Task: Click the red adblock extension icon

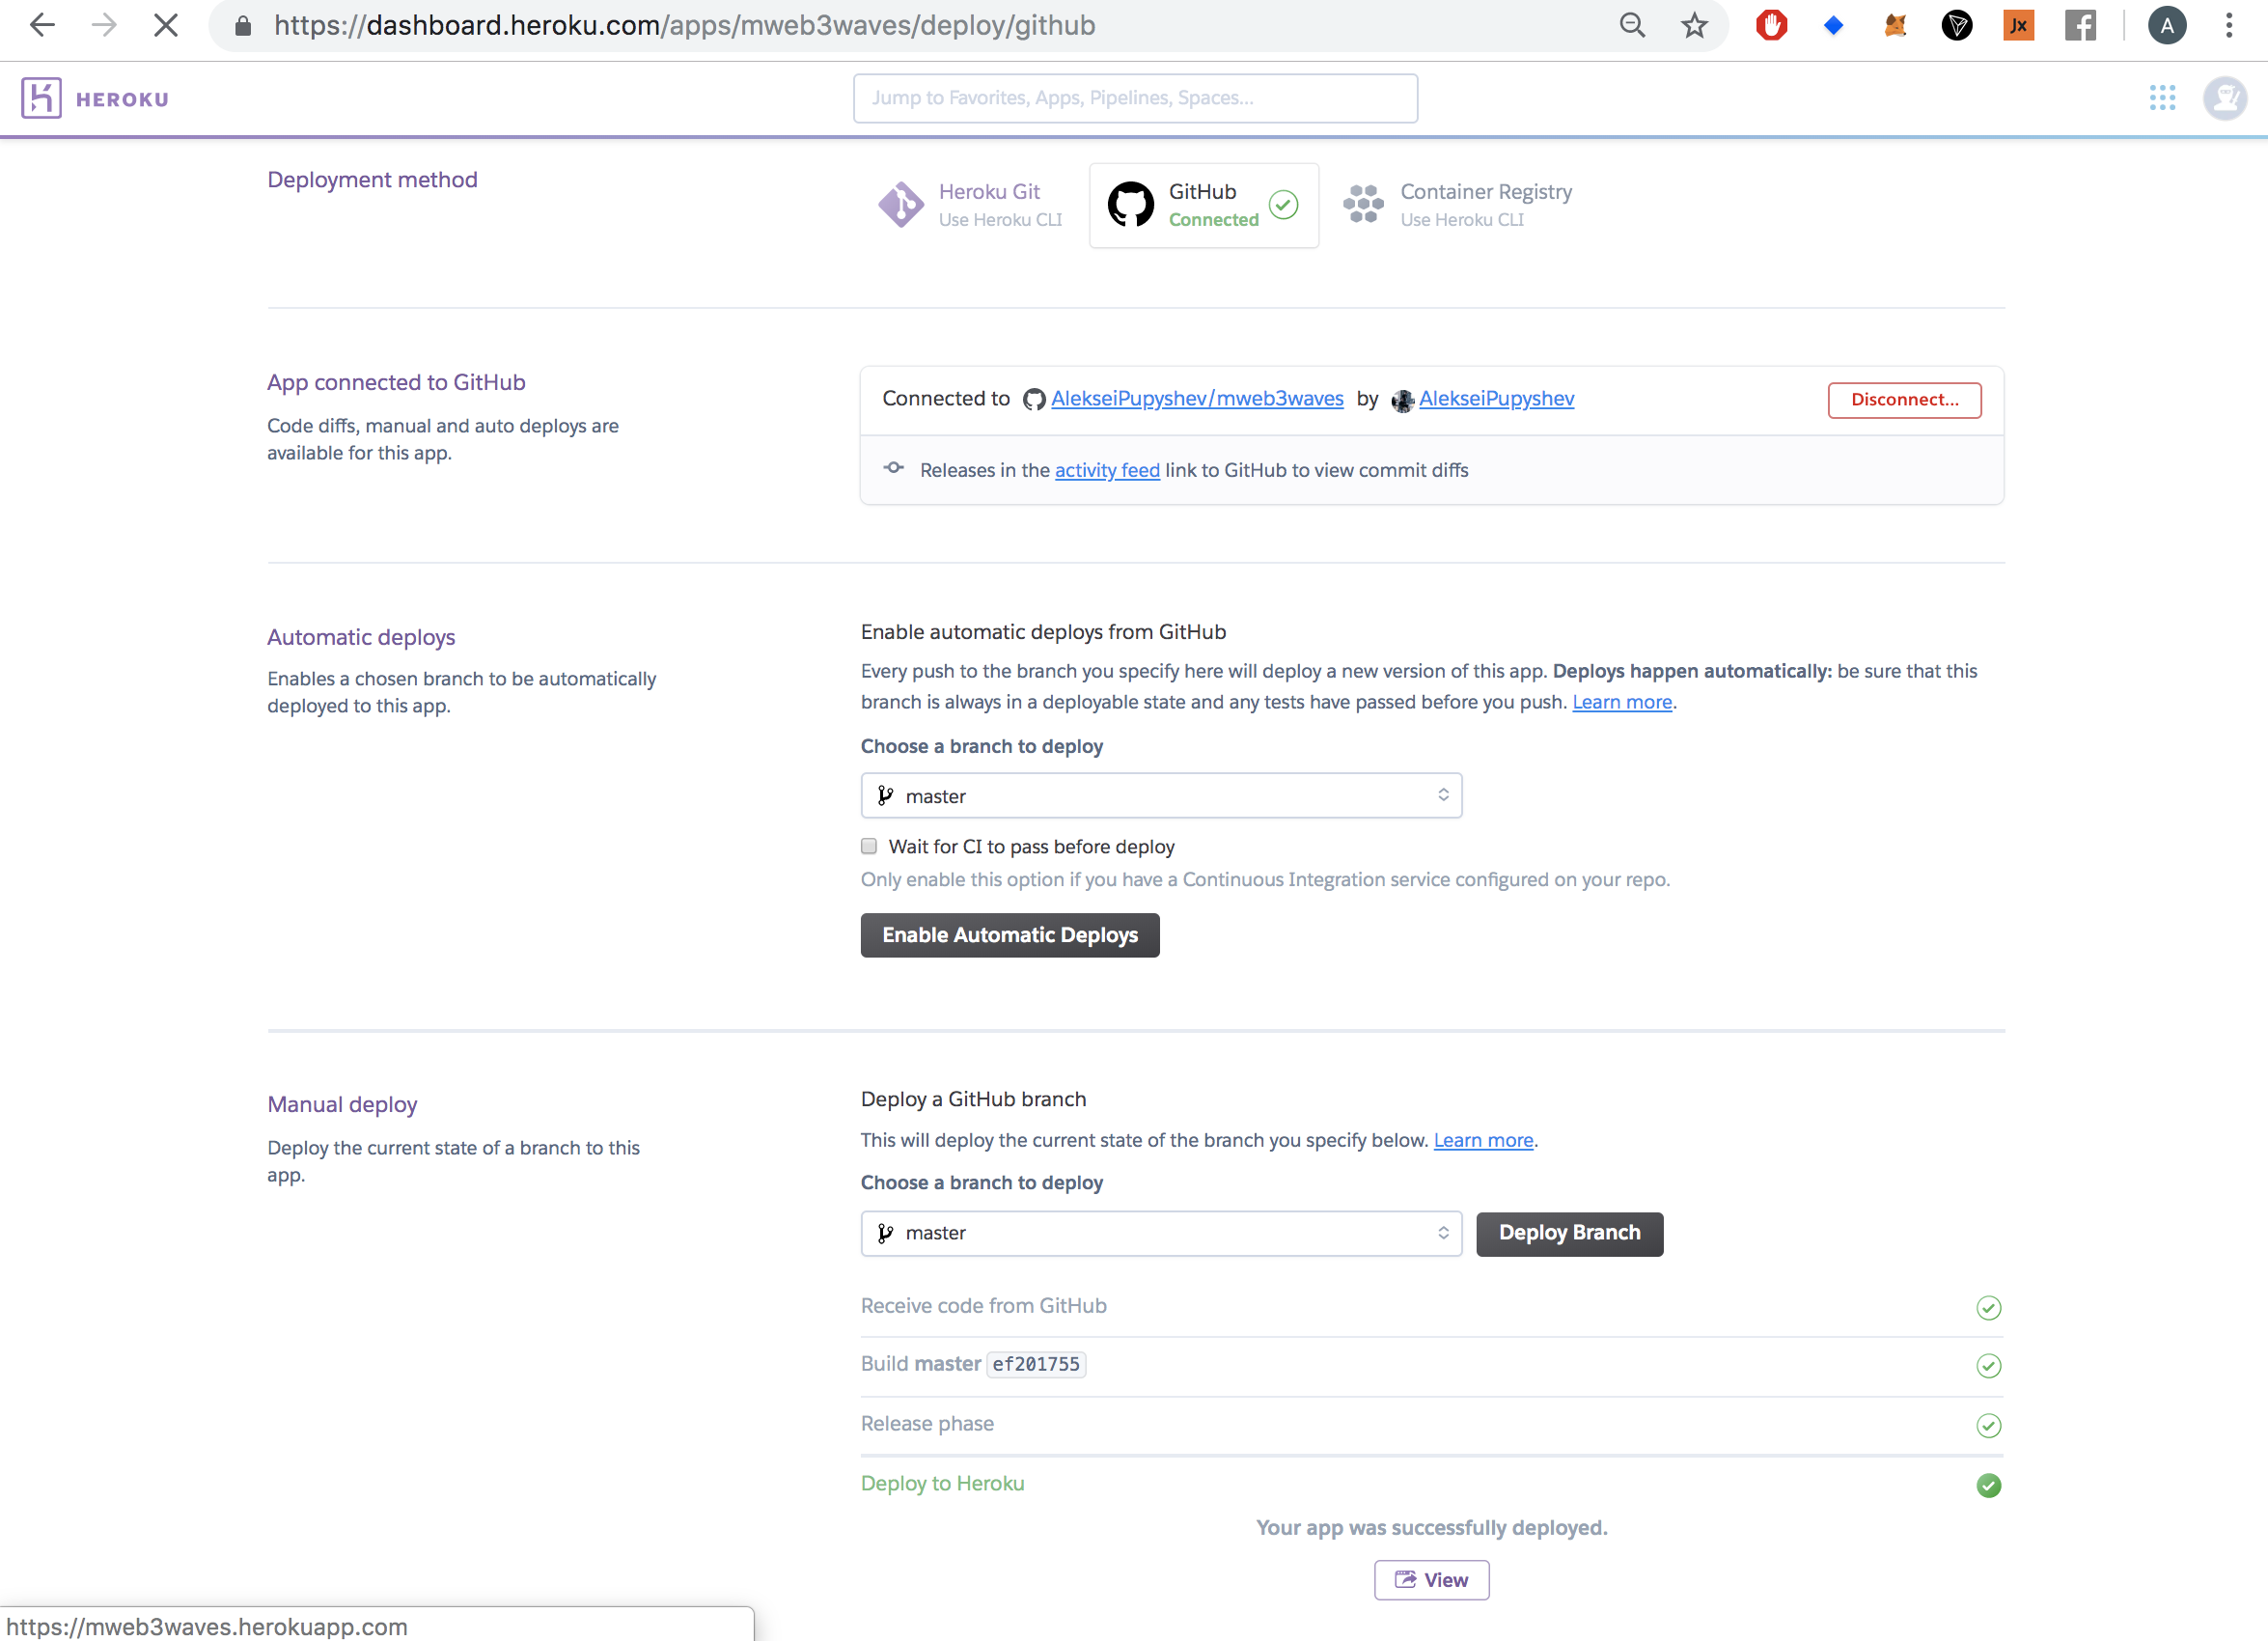Action: coord(1771,25)
